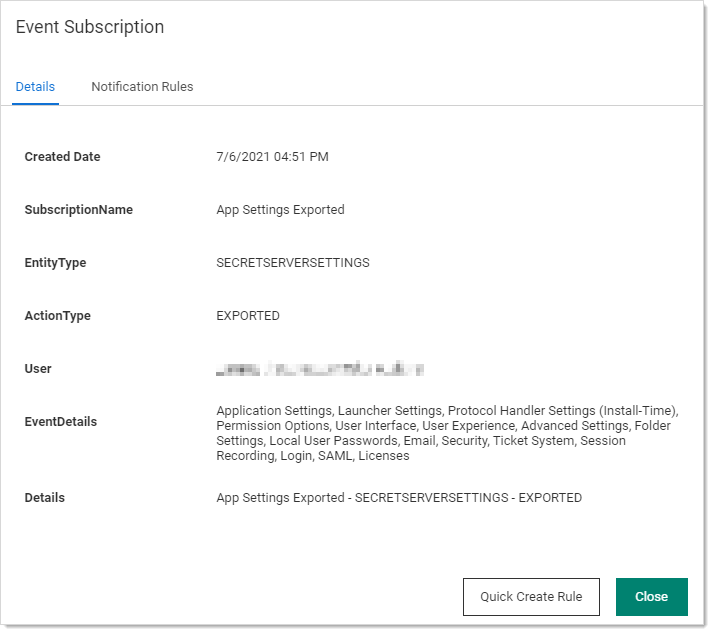
Task: Select the 7/6/2021 04:51 PM date value
Action: 272,157
